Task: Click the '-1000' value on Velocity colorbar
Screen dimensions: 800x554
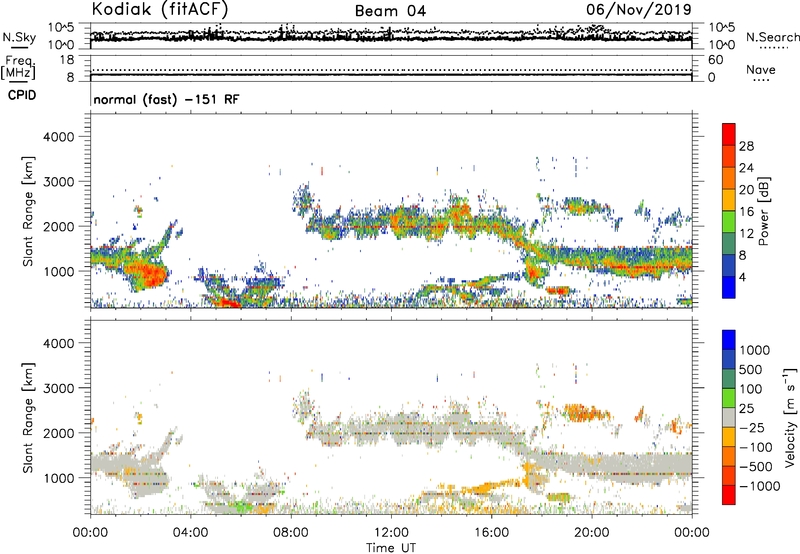Action: coord(759,486)
